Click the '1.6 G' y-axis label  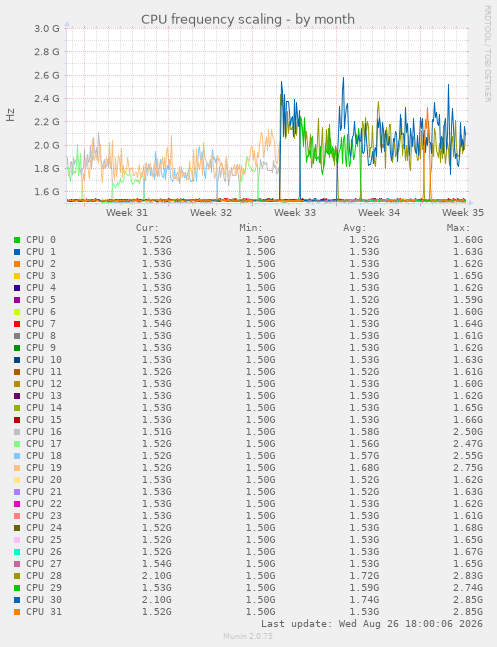click(x=47, y=192)
